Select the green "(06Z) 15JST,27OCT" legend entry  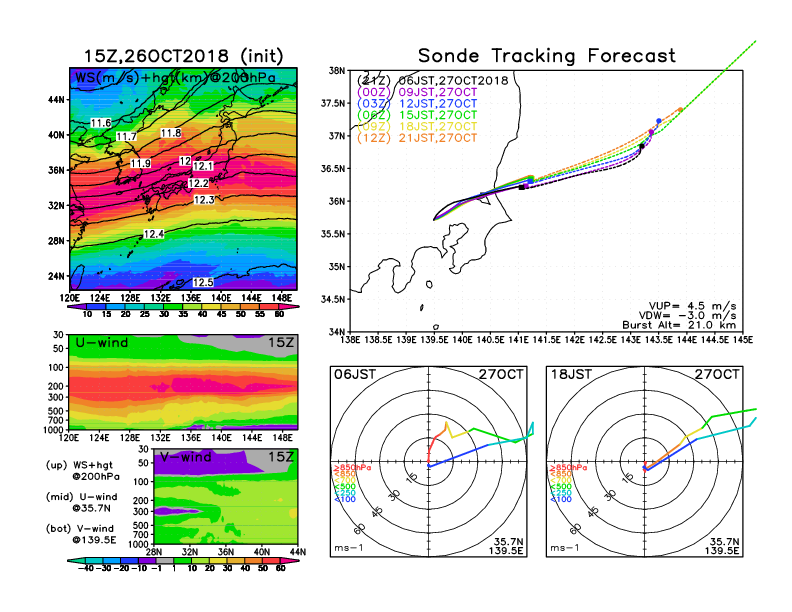(417, 115)
